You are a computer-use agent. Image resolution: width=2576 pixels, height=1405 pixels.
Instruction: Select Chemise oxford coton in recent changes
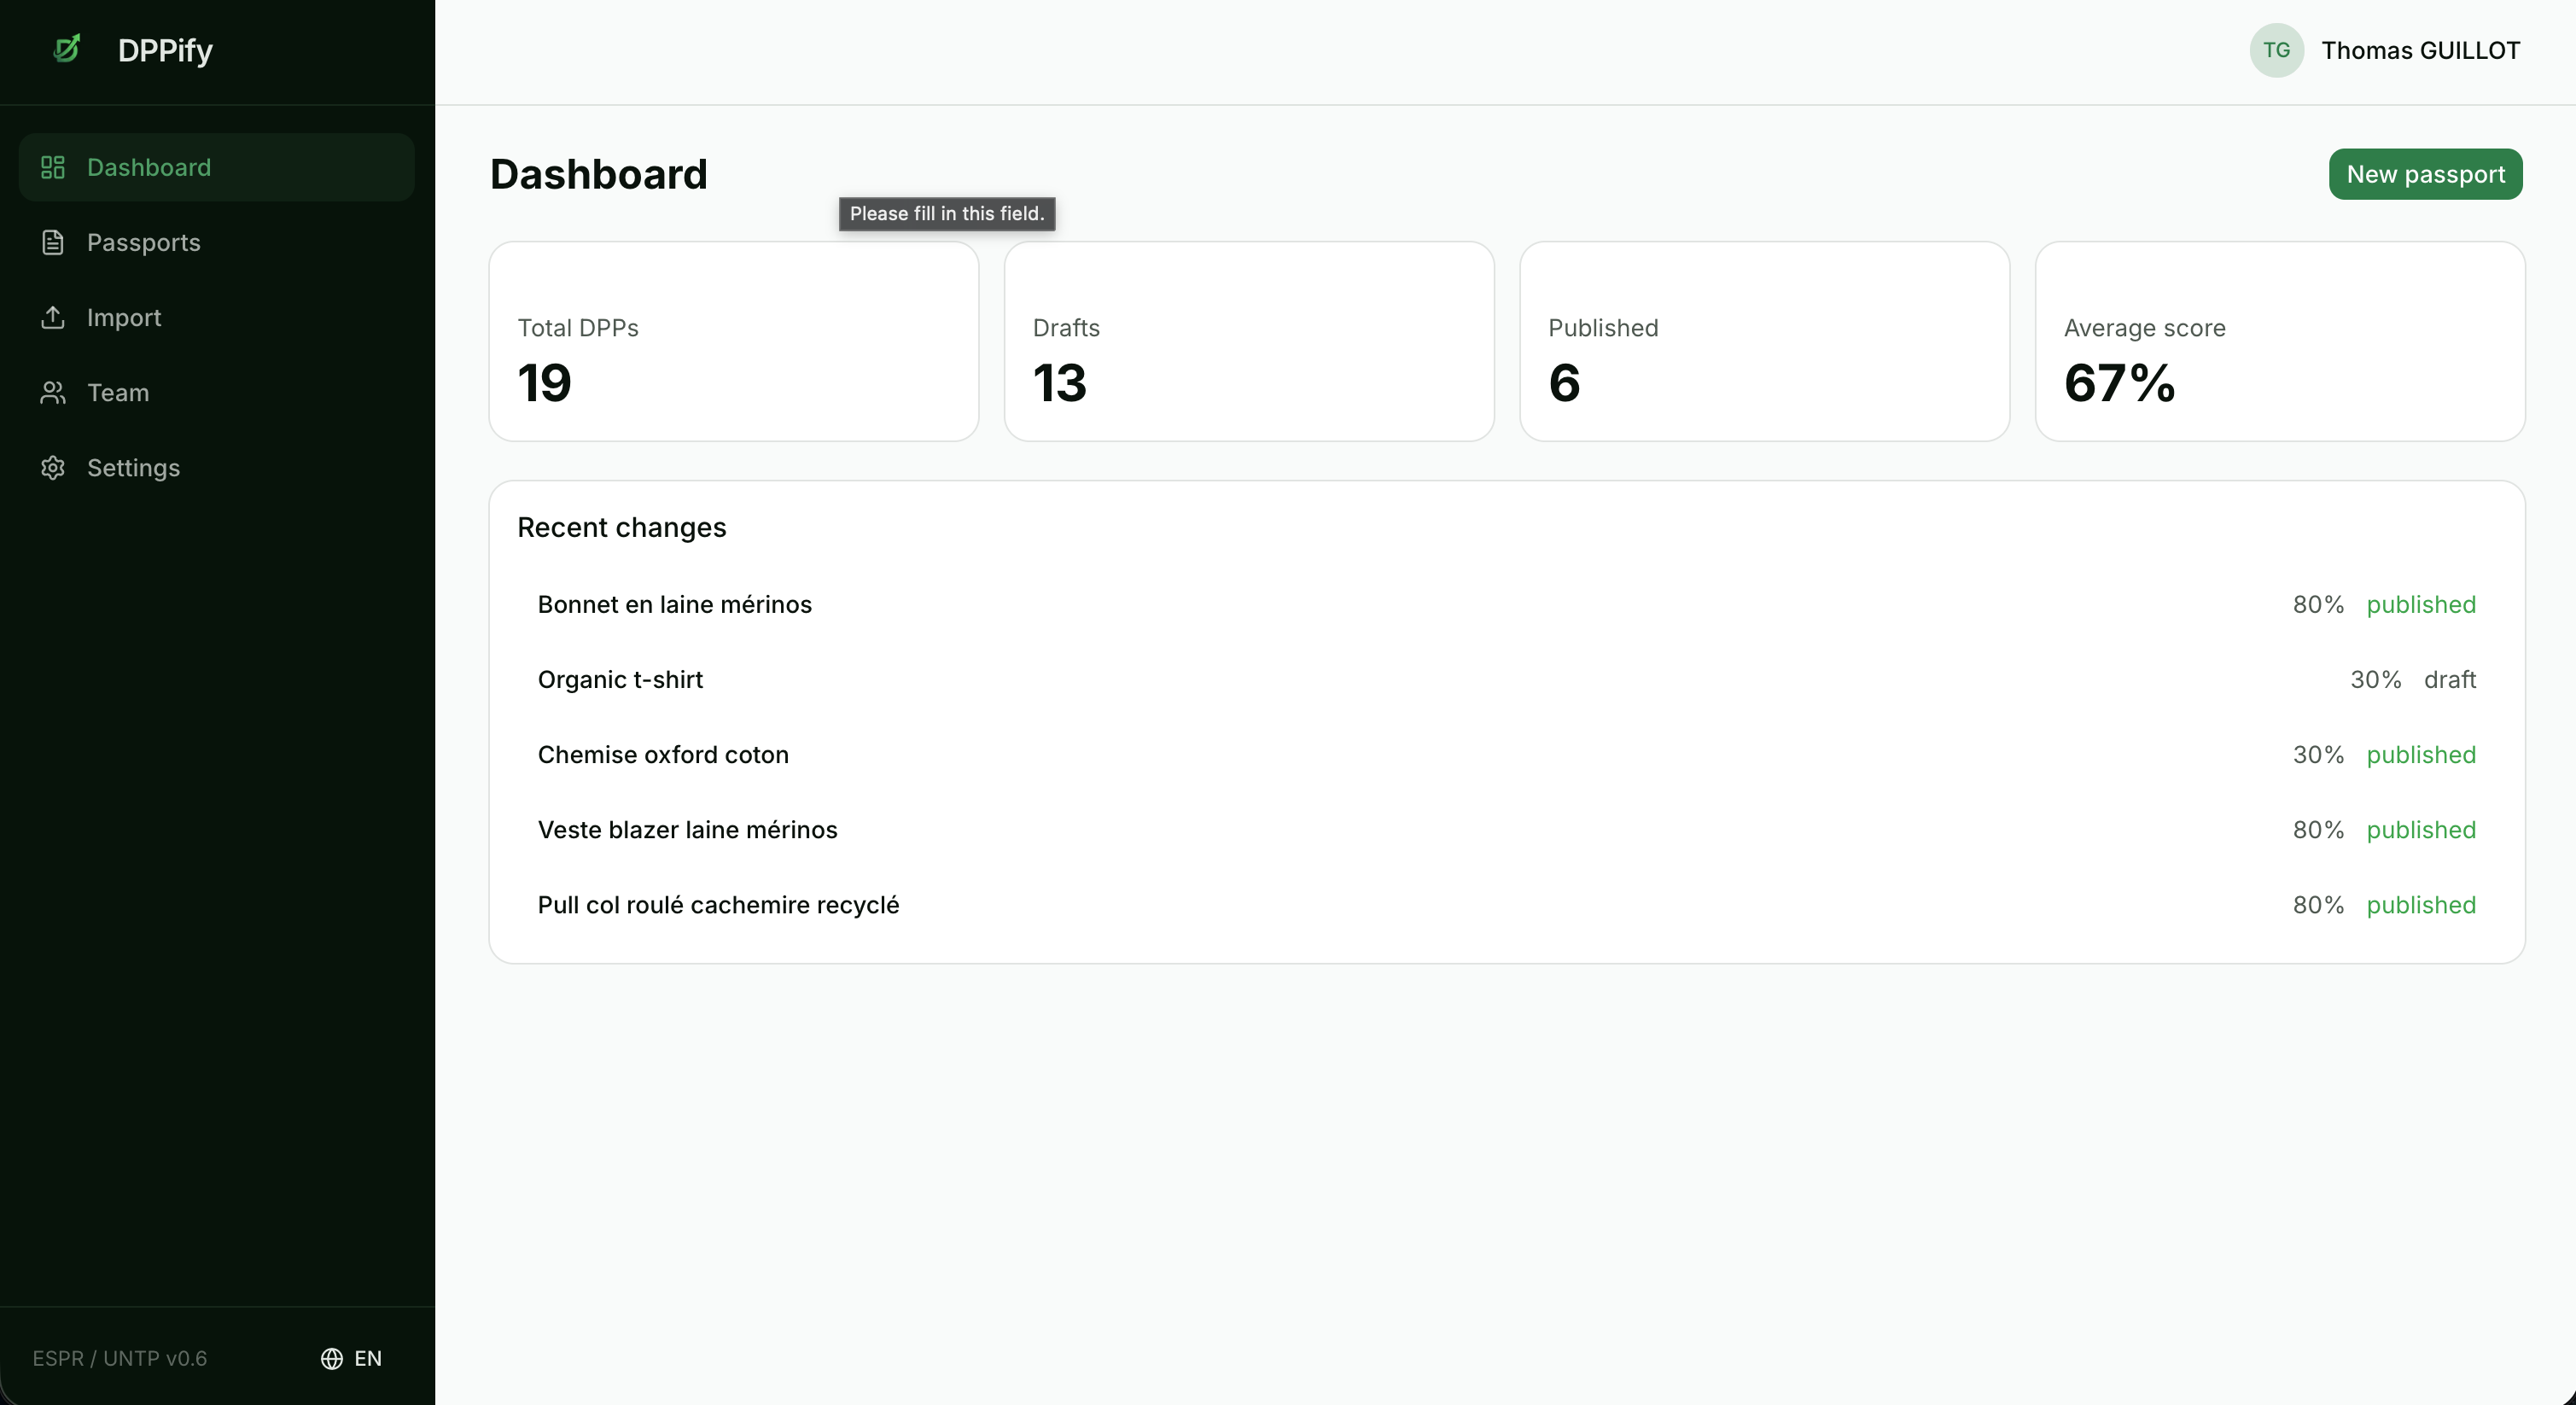tap(662, 754)
